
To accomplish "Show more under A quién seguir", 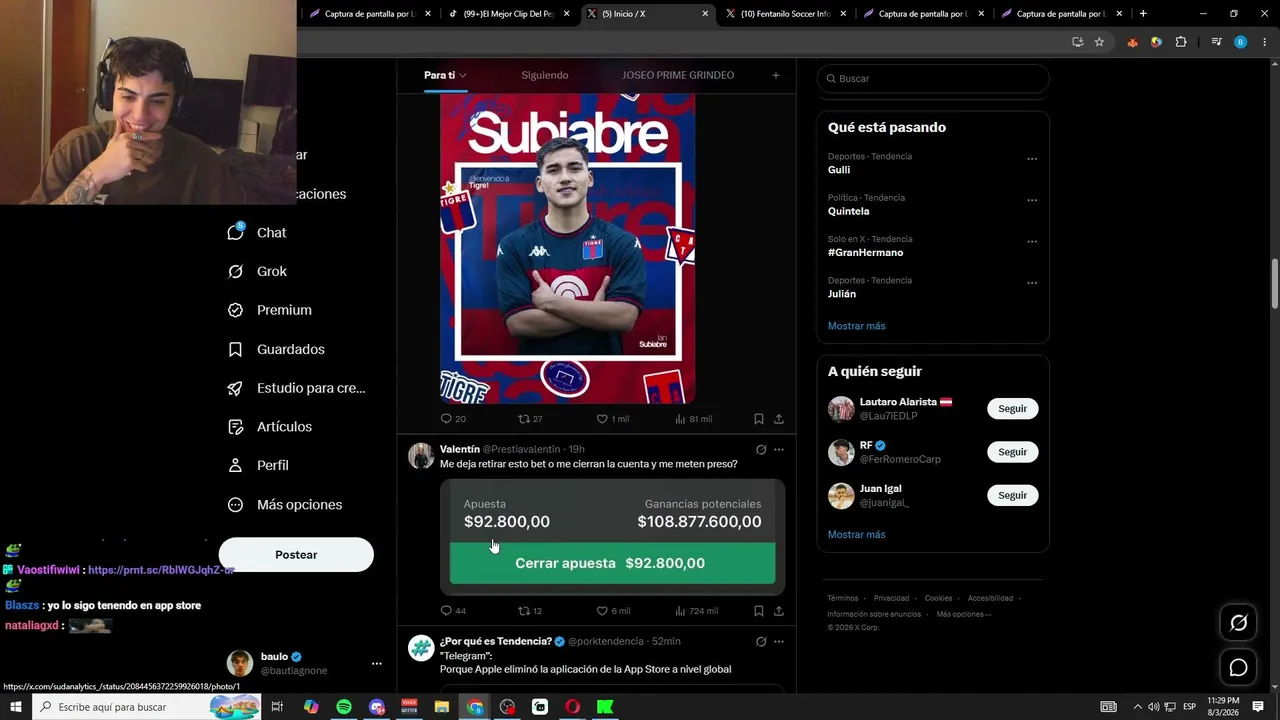I will [x=856, y=535].
